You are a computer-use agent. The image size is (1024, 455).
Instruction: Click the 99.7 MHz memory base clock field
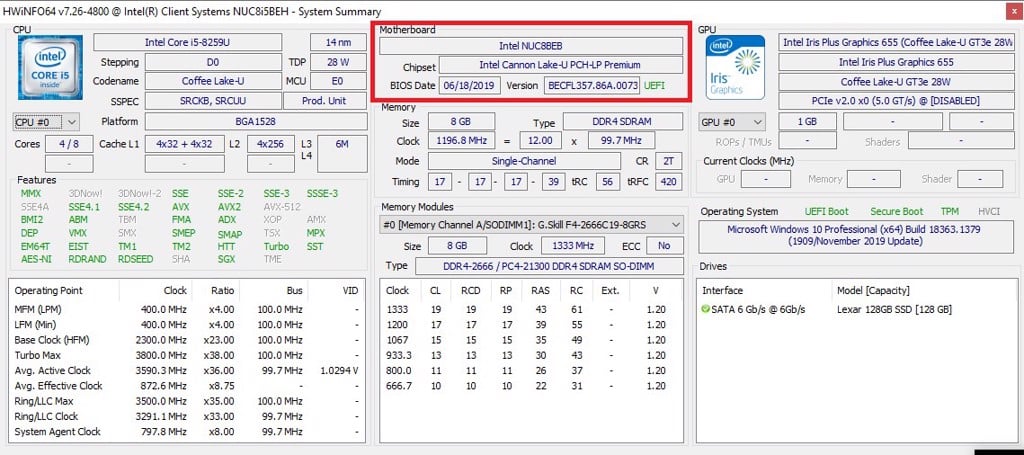pos(621,140)
